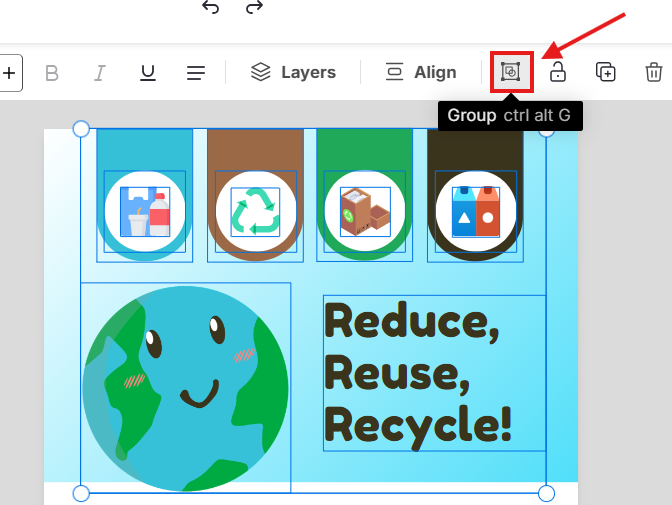Click the Undo arrow icon

[x=210, y=8]
